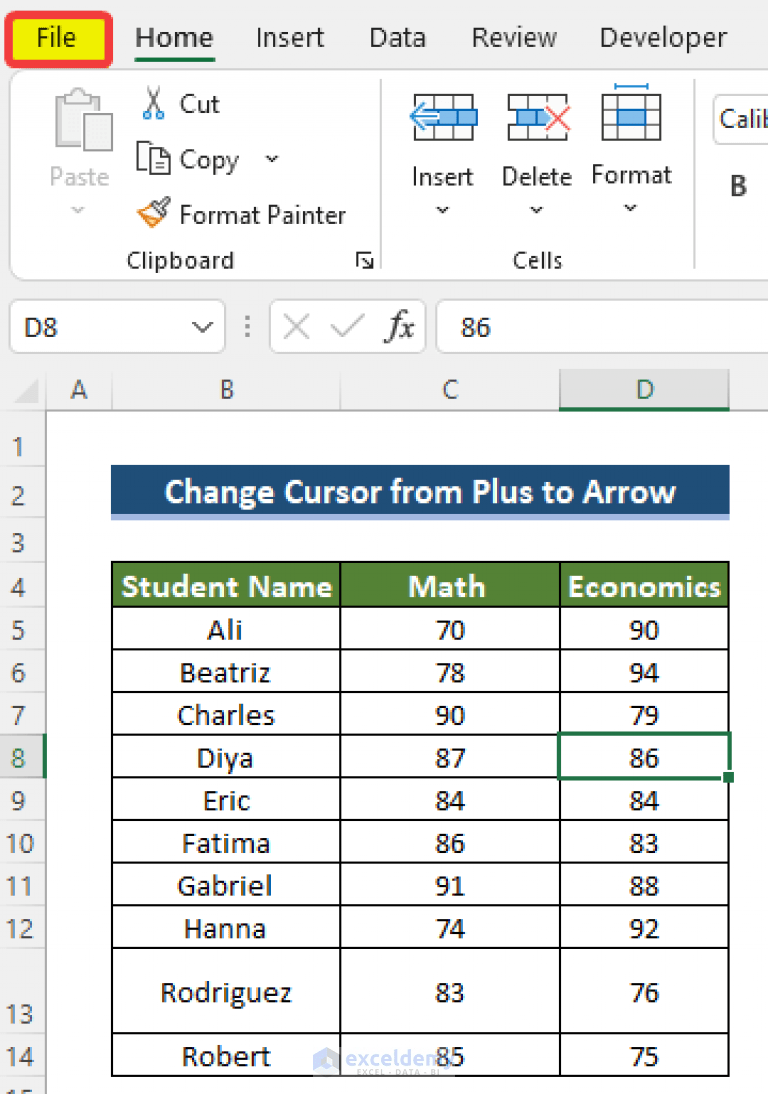
Task: Click the formula bar showing 86
Action: [600, 327]
